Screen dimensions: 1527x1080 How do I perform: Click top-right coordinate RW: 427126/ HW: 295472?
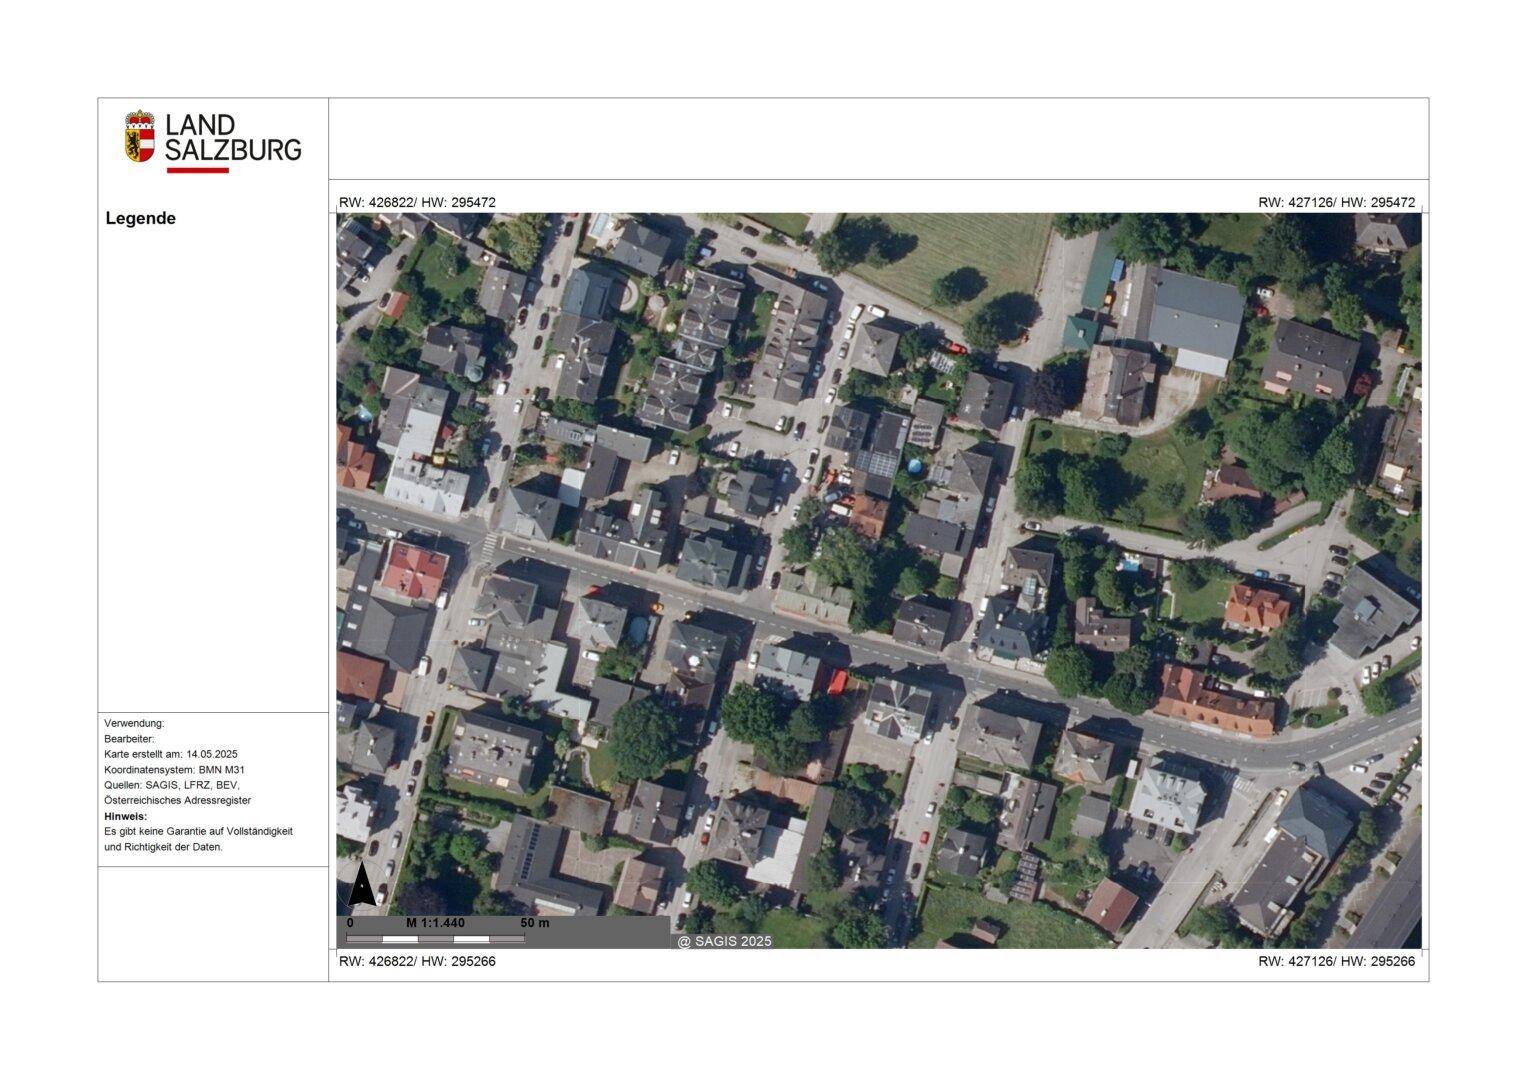click(1337, 202)
